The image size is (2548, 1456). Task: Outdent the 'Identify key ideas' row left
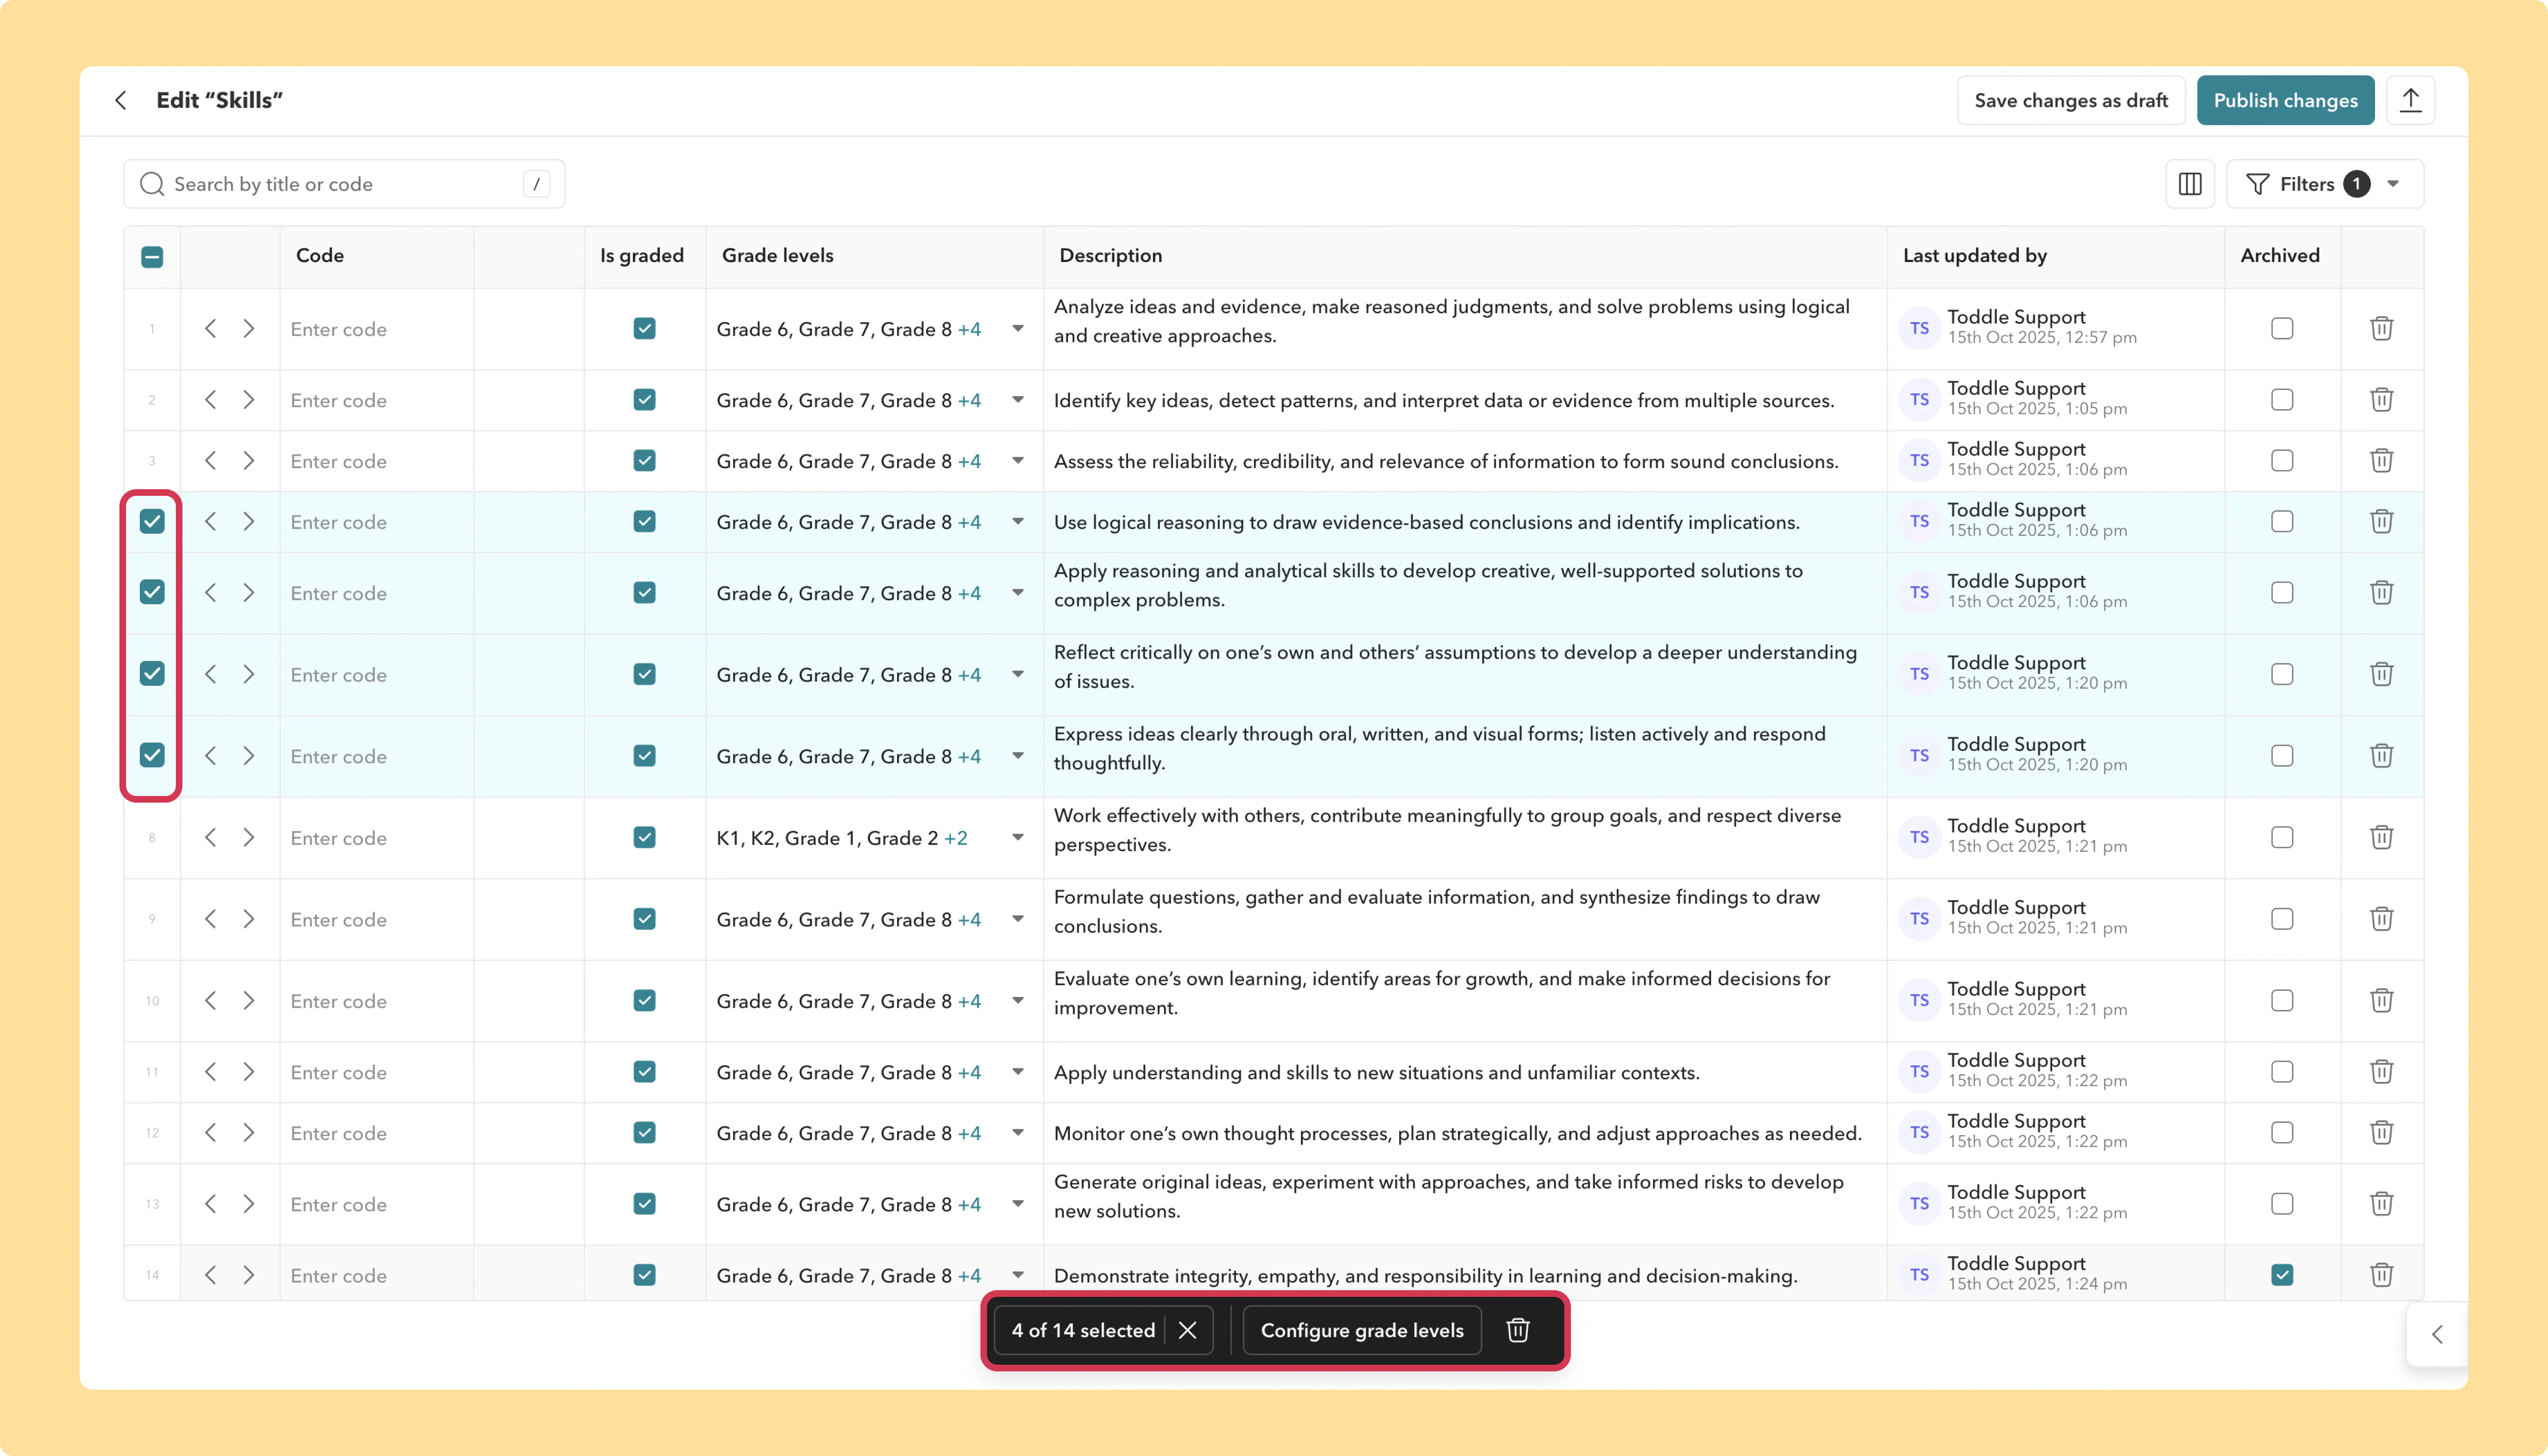click(210, 400)
